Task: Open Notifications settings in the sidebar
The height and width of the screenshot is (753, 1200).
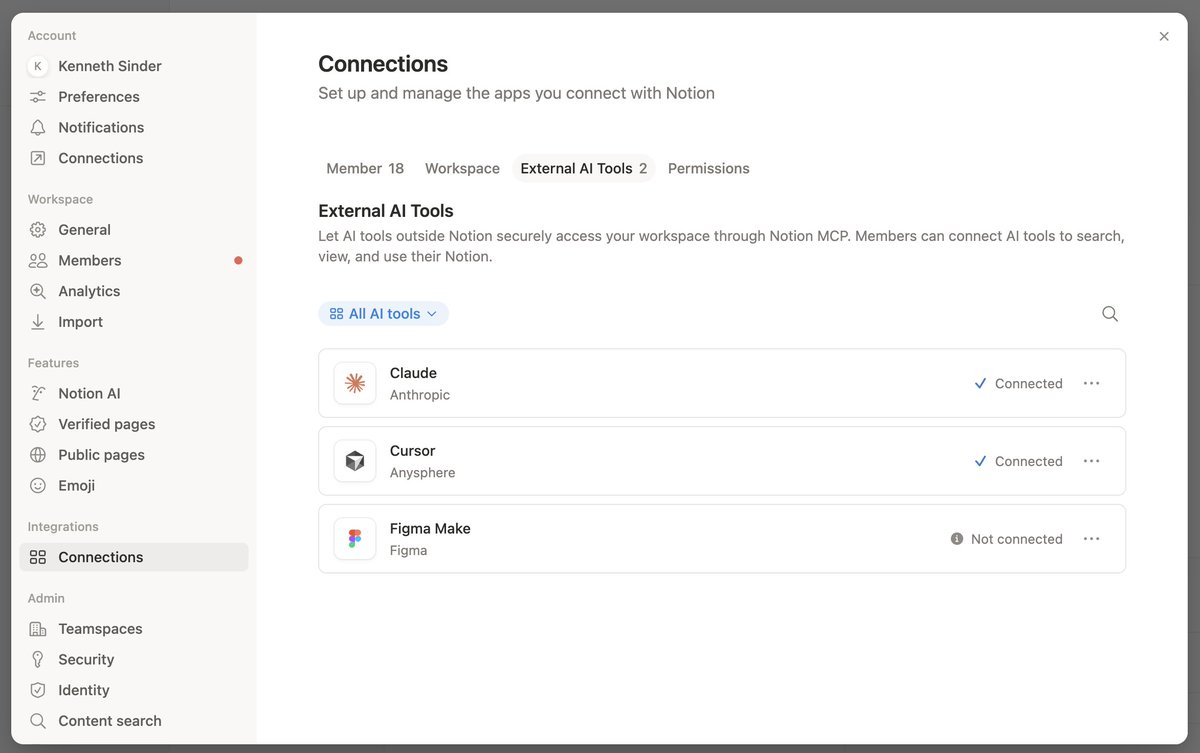Action: pyautogui.click(x=134, y=127)
